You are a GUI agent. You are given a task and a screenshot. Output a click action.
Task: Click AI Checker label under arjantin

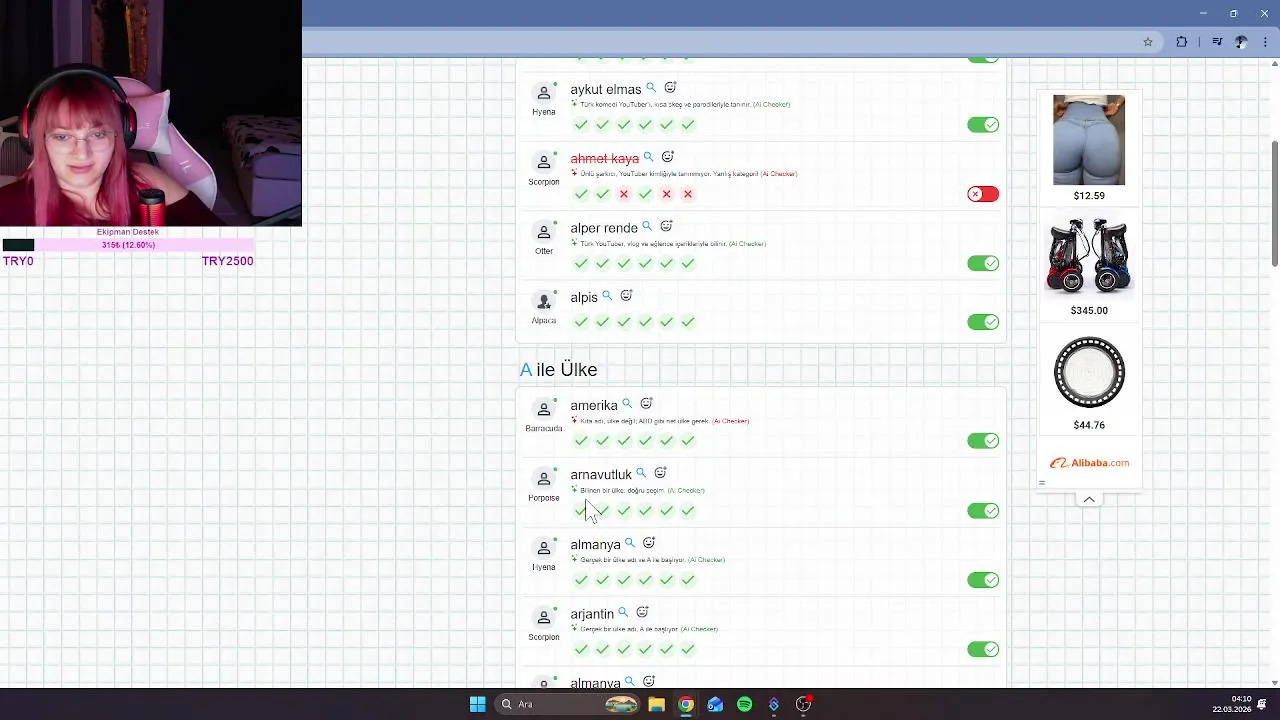point(699,629)
